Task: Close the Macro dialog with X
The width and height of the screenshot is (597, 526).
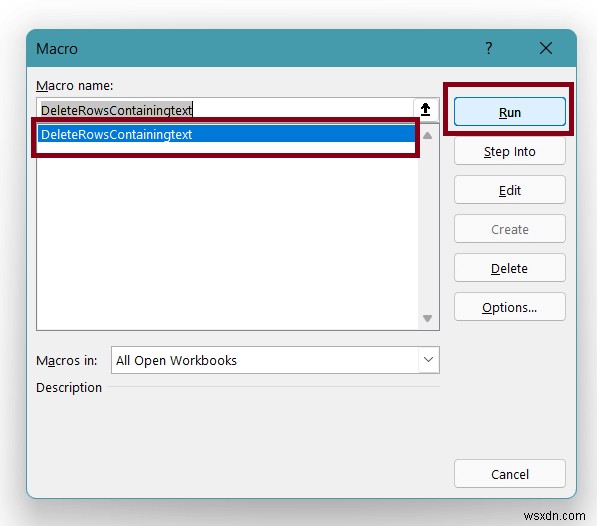Action: point(546,48)
